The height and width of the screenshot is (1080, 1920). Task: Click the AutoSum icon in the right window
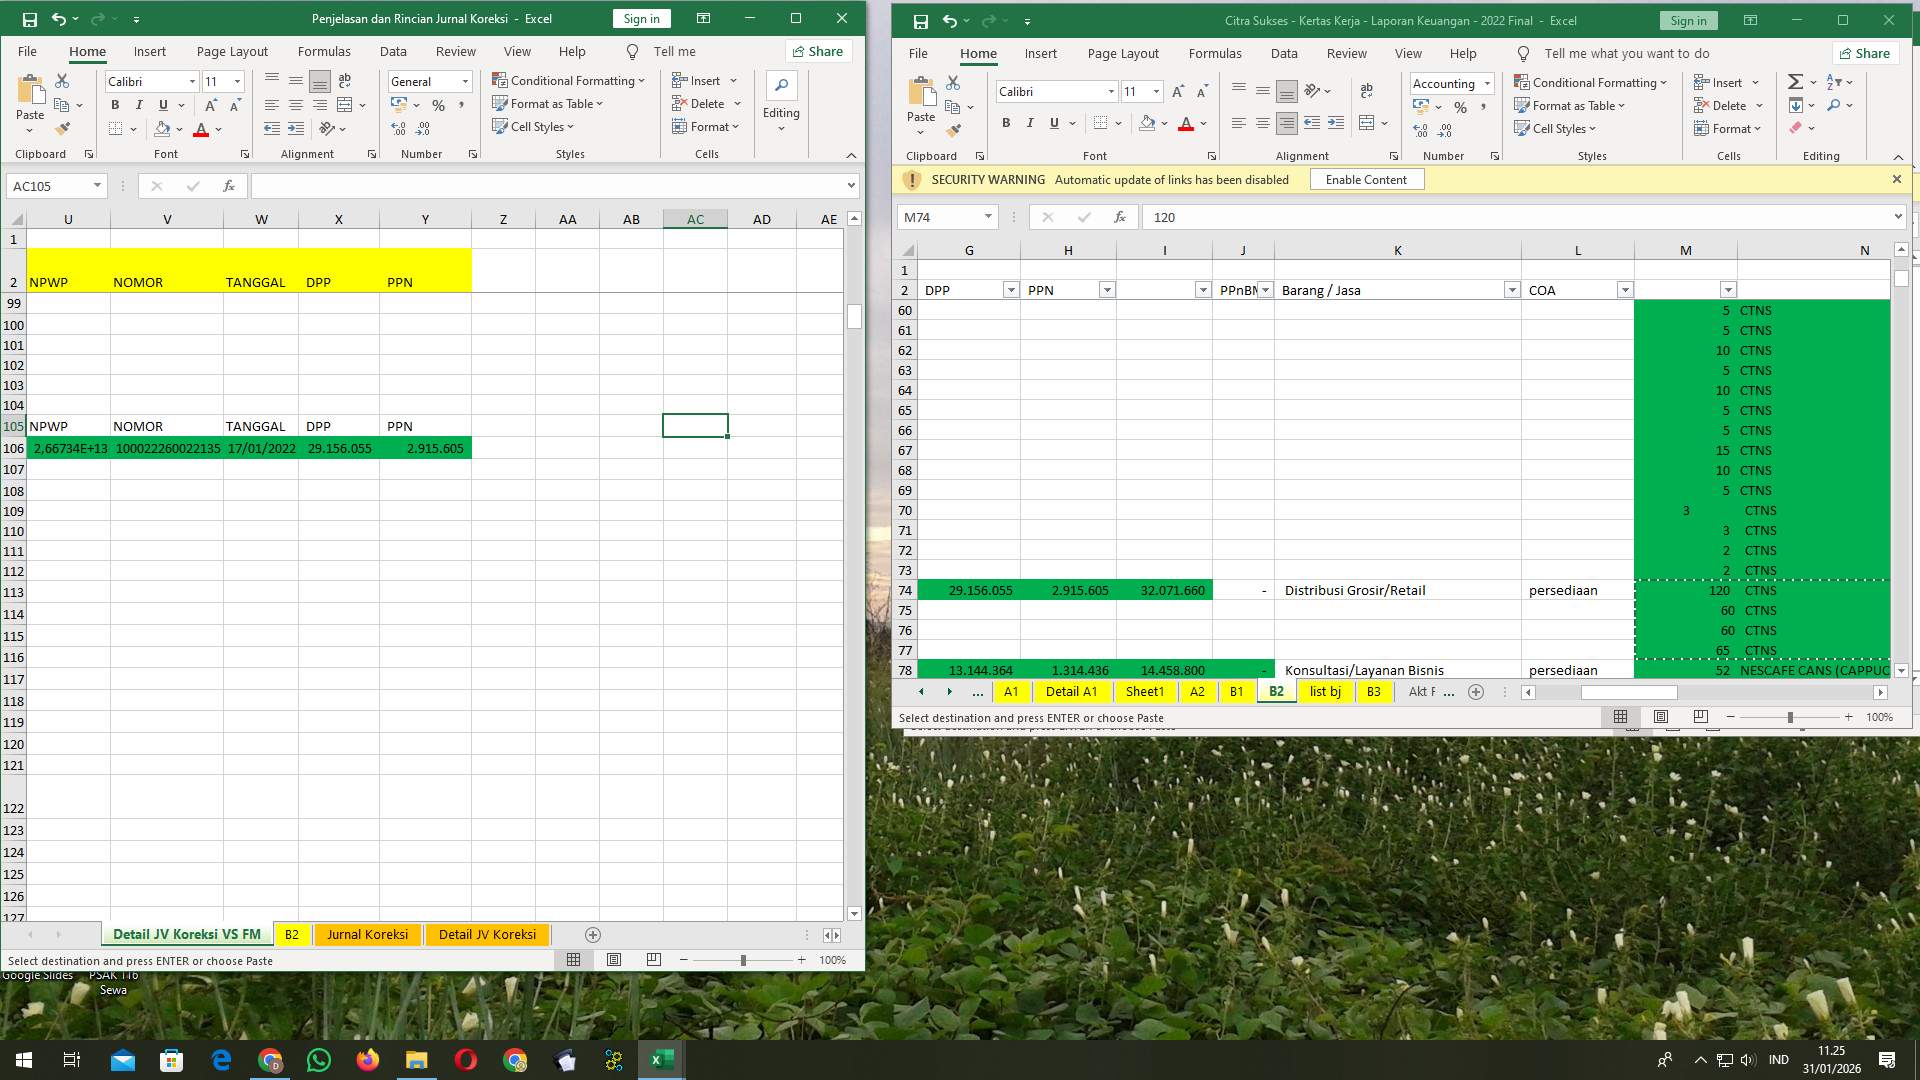(1795, 80)
